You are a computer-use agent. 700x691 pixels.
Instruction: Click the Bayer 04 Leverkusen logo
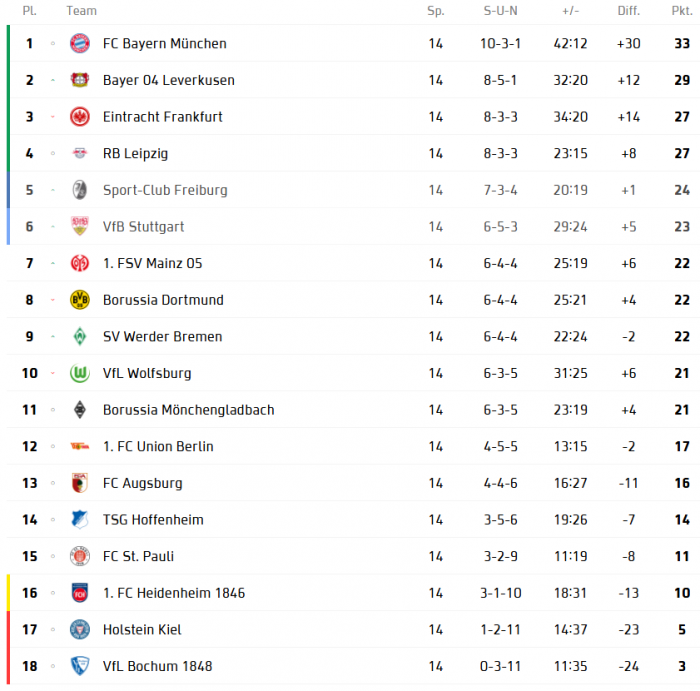click(80, 80)
